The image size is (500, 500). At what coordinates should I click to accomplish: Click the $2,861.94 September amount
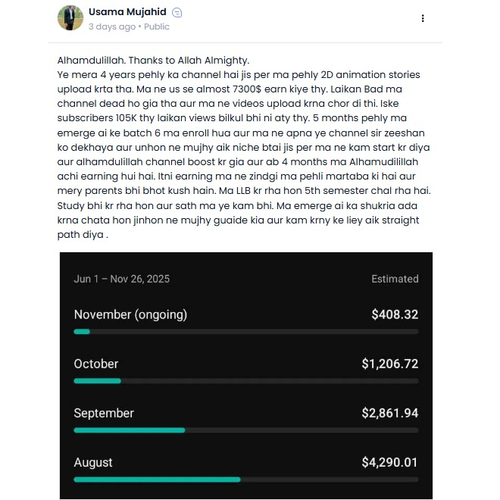[x=390, y=413]
